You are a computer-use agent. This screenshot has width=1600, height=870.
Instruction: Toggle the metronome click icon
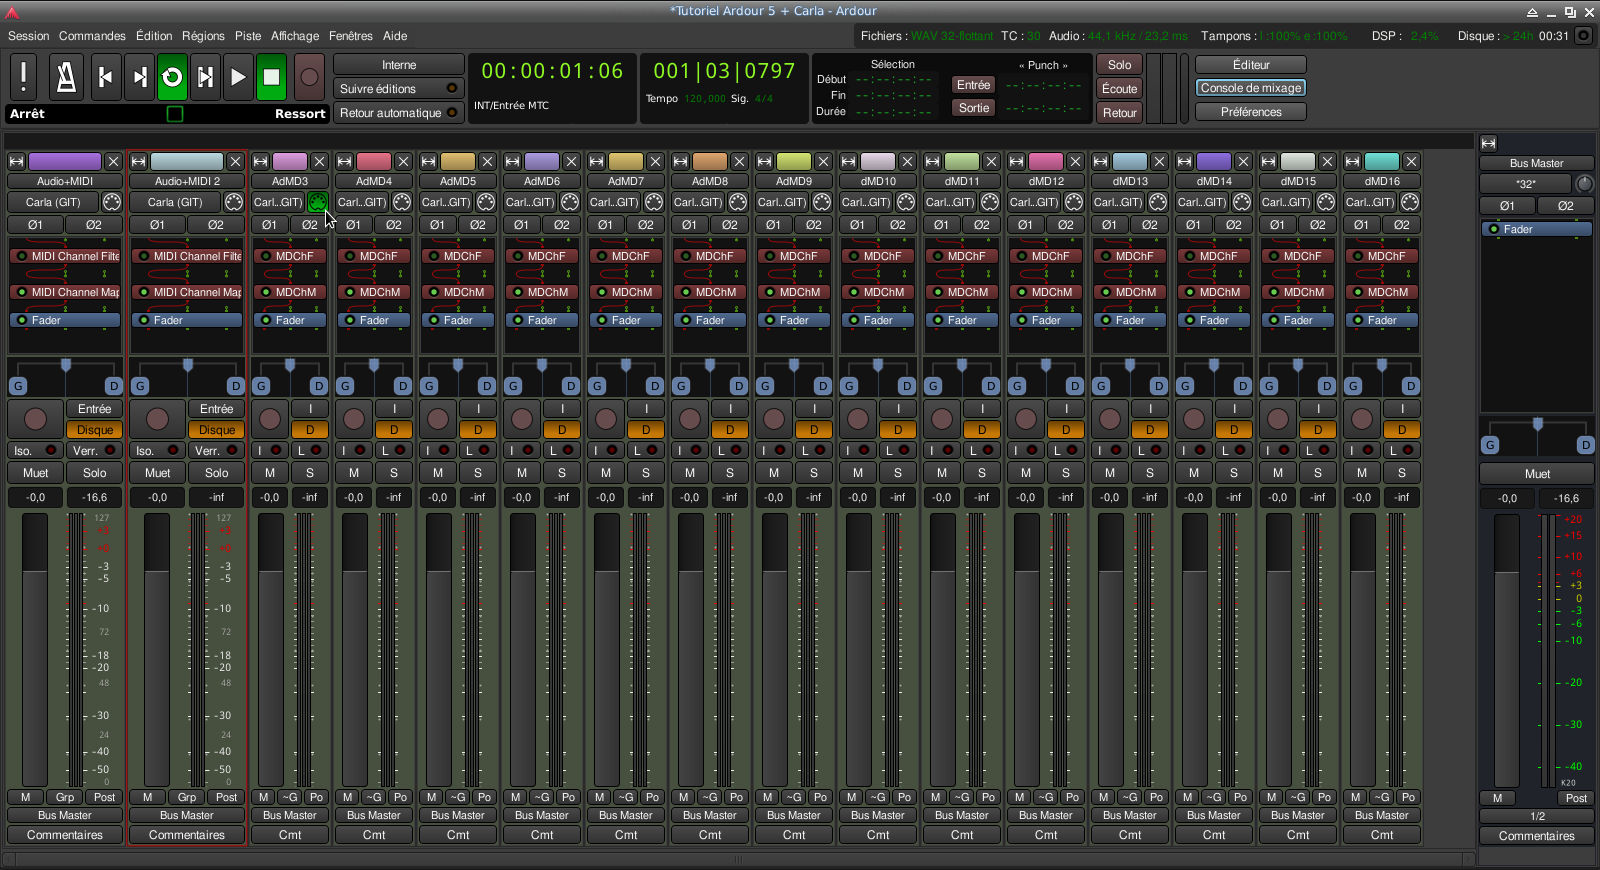click(x=66, y=77)
